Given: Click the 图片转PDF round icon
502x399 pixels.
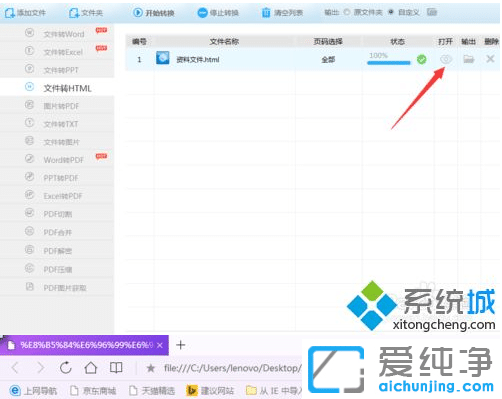Looking at the screenshot, I should pos(30,105).
